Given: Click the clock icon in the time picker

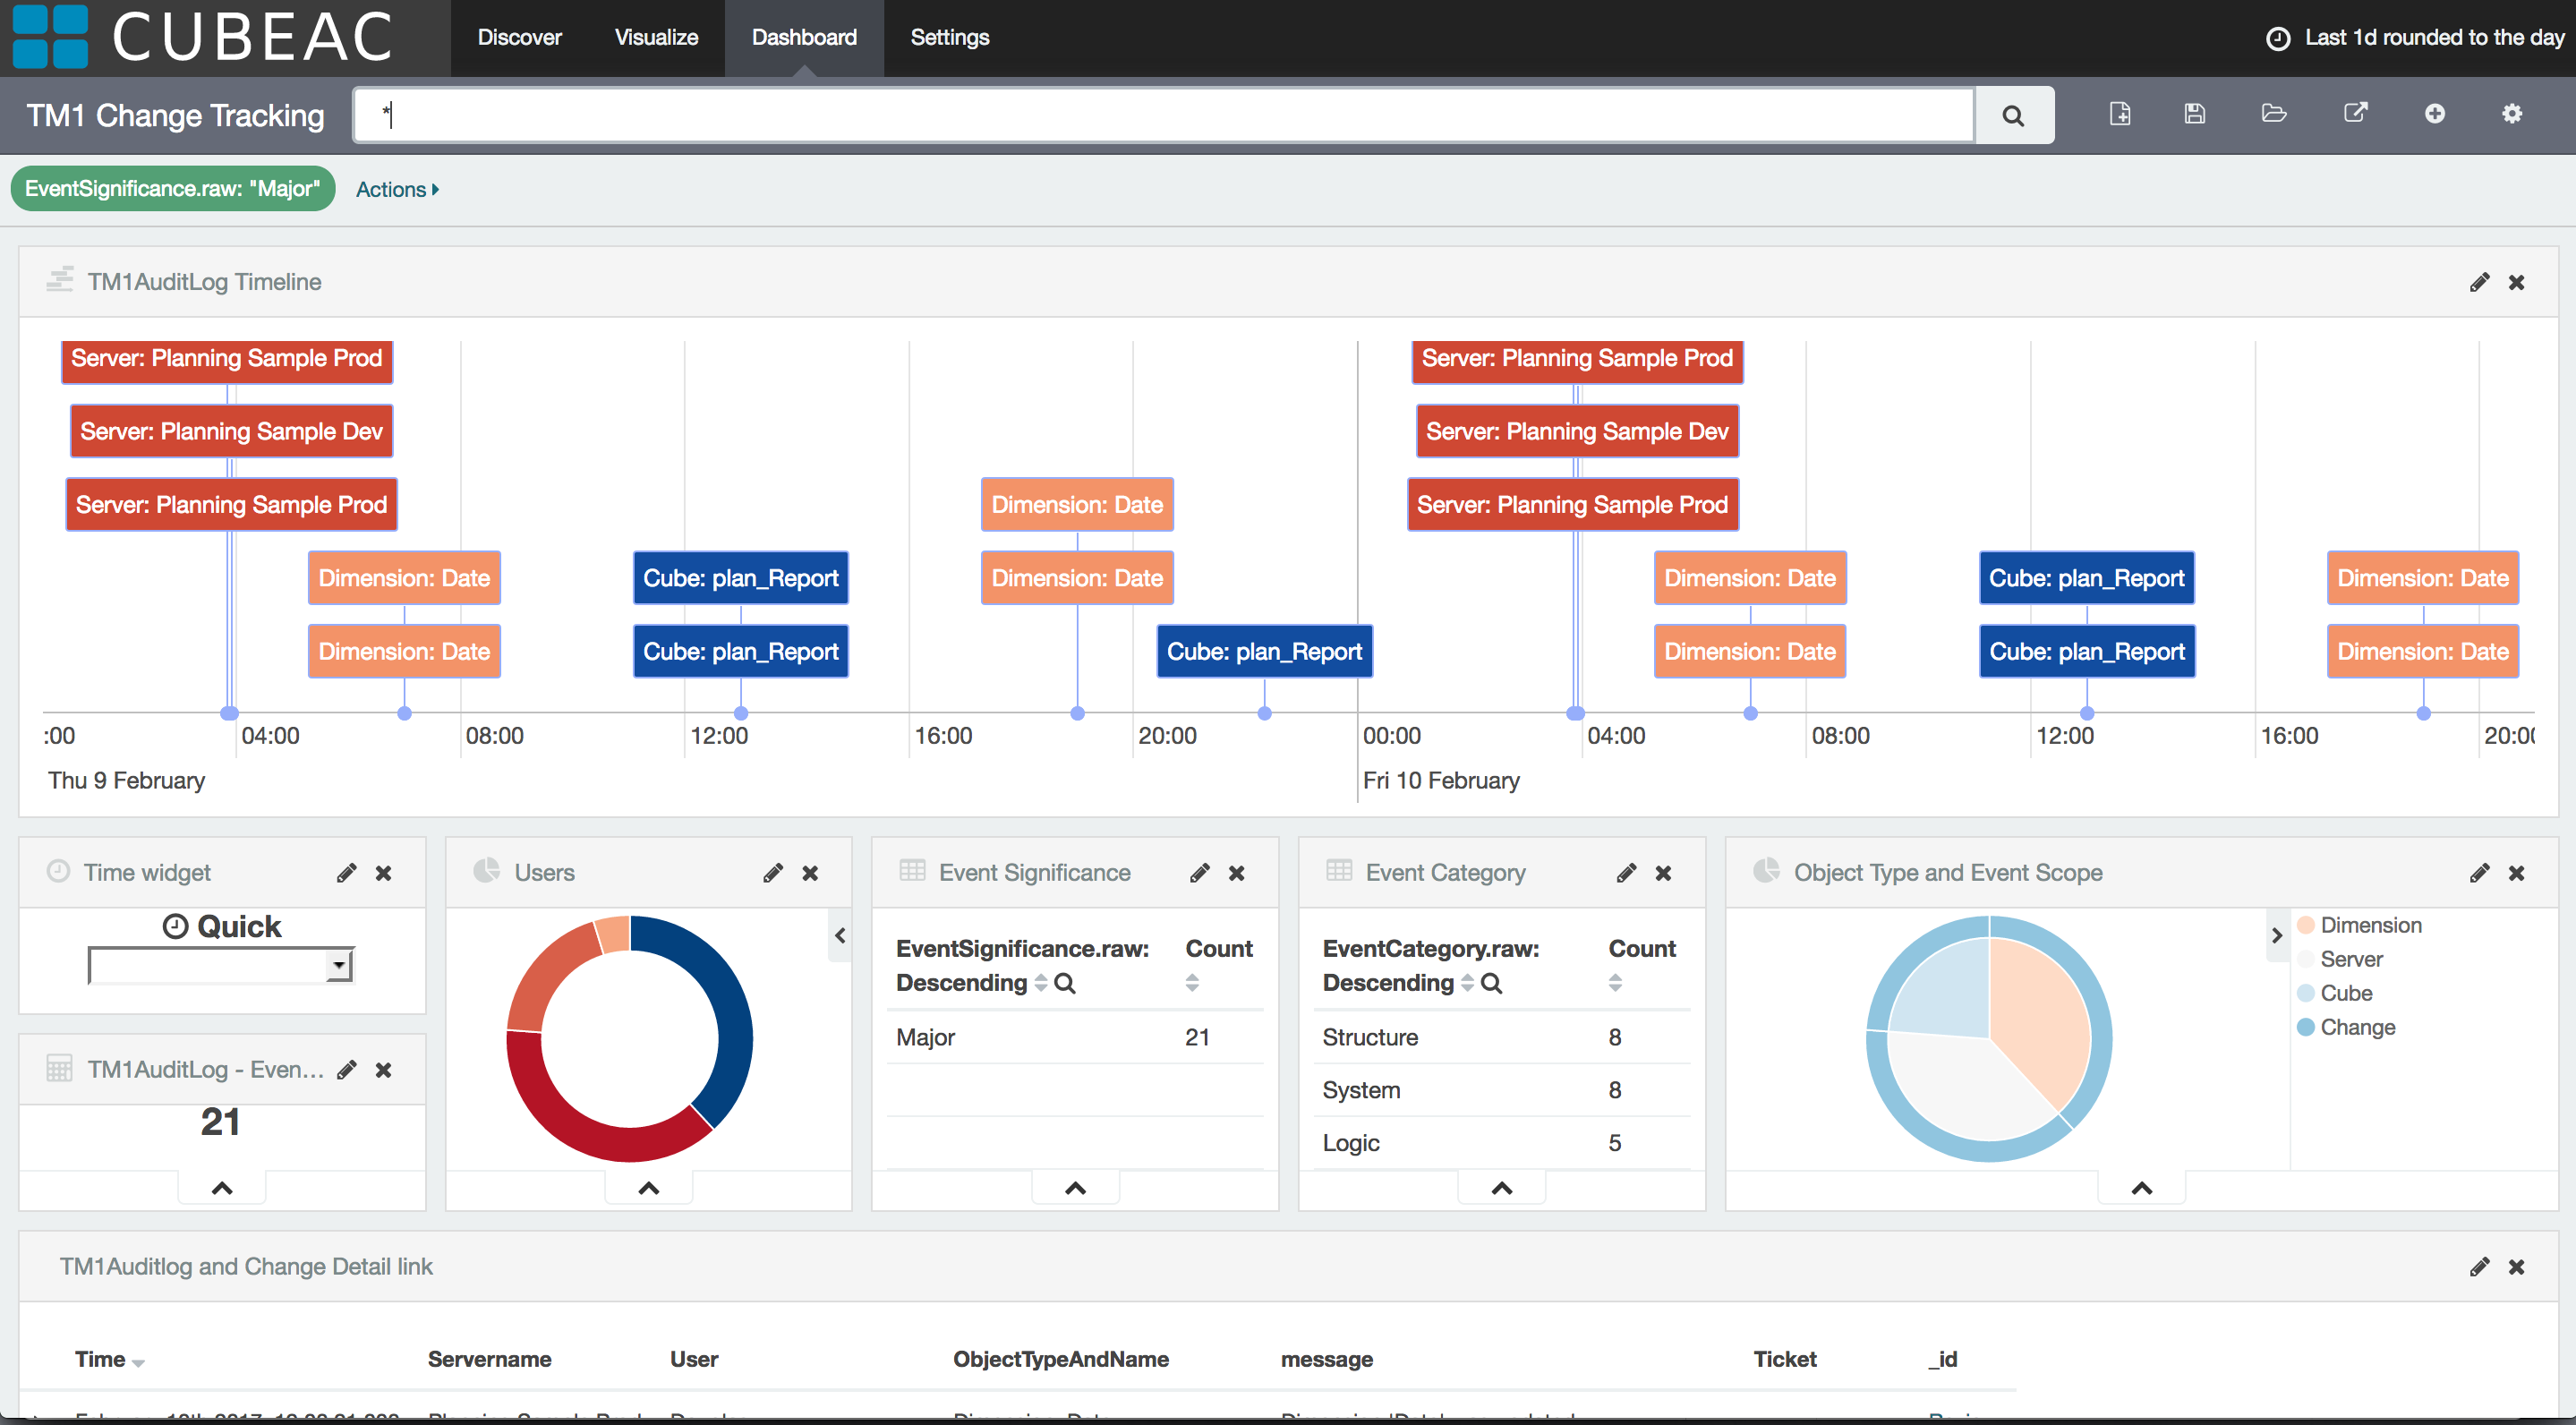Looking at the screenshot, I should tap(2278, 38).
